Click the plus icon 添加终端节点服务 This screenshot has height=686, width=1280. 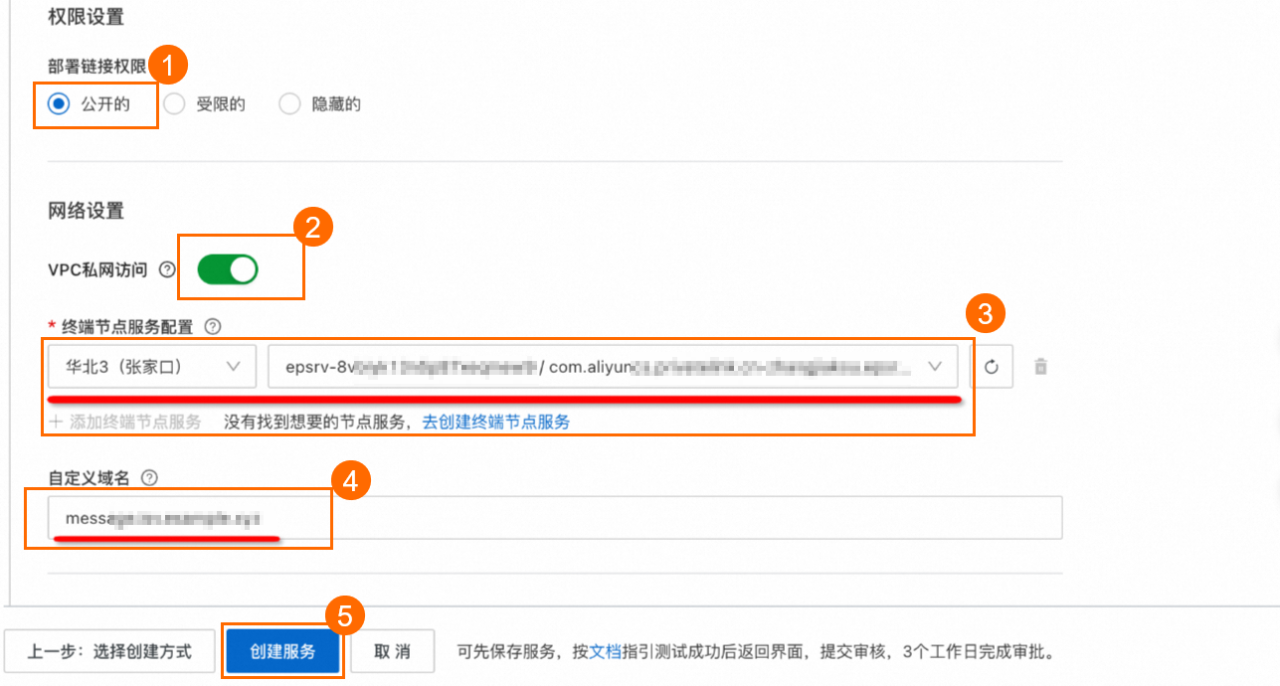56,422
